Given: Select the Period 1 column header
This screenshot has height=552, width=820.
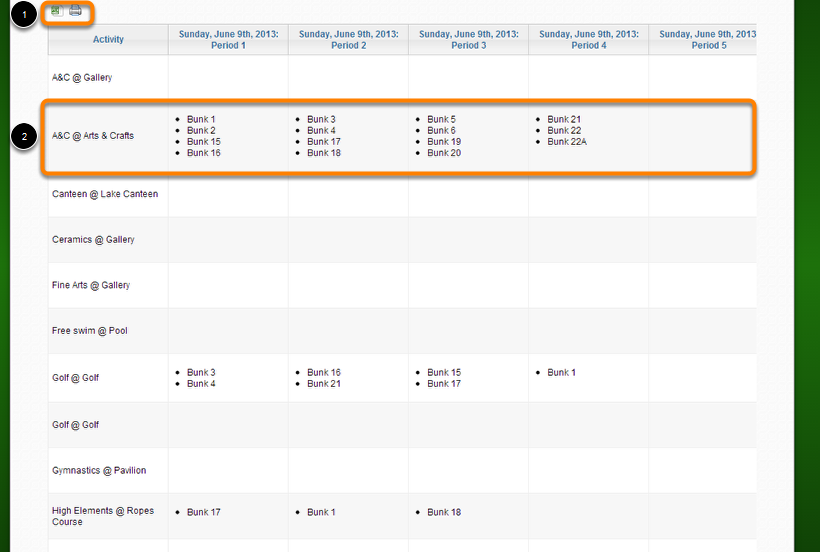Looking at the screenshot, I should pyautogui.click(x=228, y=39).
